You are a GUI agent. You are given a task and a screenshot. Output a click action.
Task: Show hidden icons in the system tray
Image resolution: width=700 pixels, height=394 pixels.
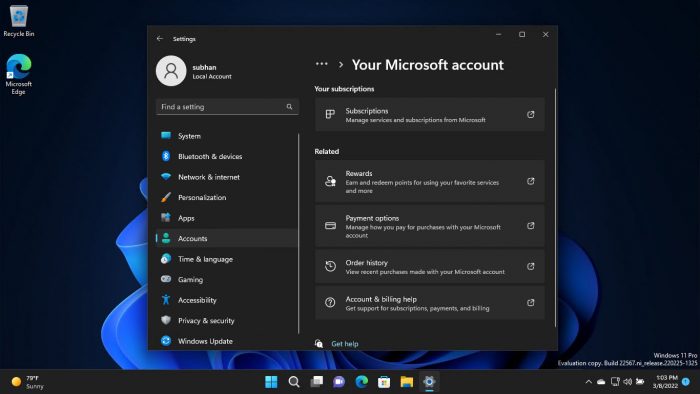pos(588,382)
